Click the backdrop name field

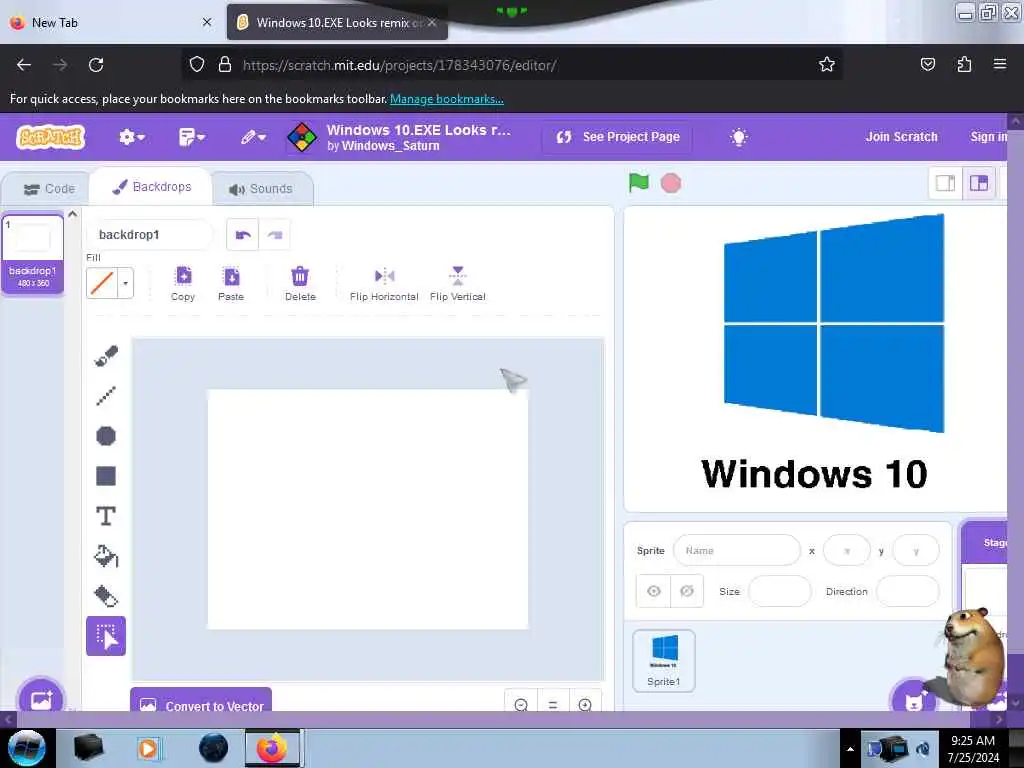(x=150, y=235)
